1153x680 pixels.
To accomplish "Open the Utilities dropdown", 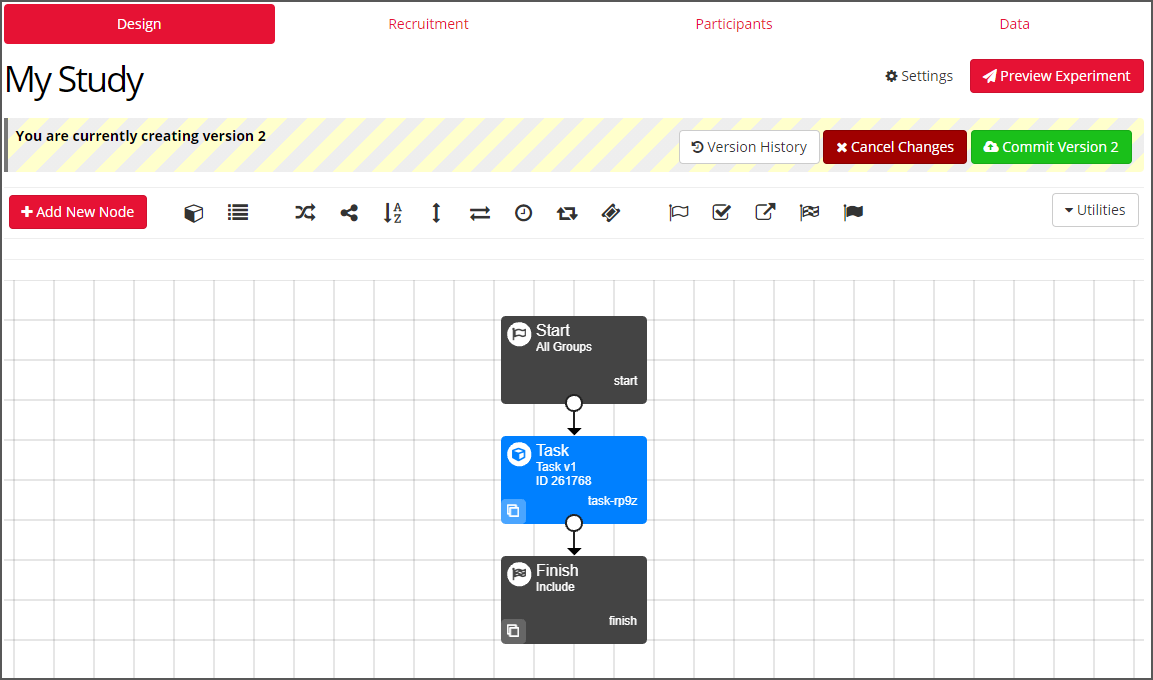I will point(1095,210).
